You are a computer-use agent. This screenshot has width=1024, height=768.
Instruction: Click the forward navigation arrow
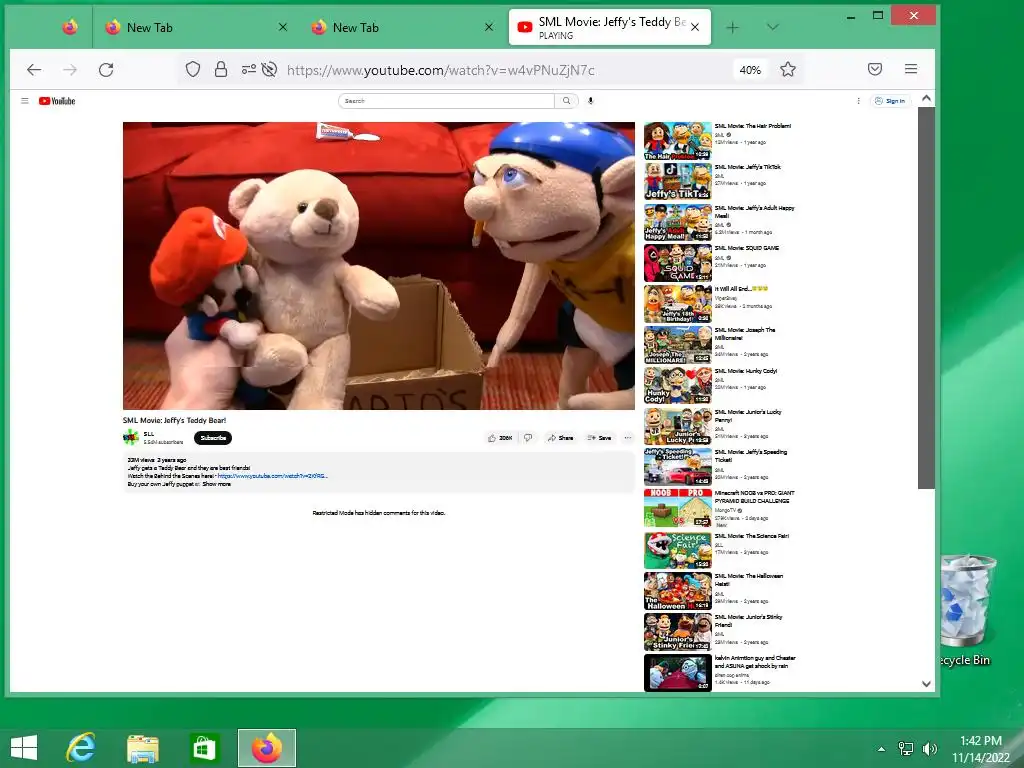click(x=70, y=70)
